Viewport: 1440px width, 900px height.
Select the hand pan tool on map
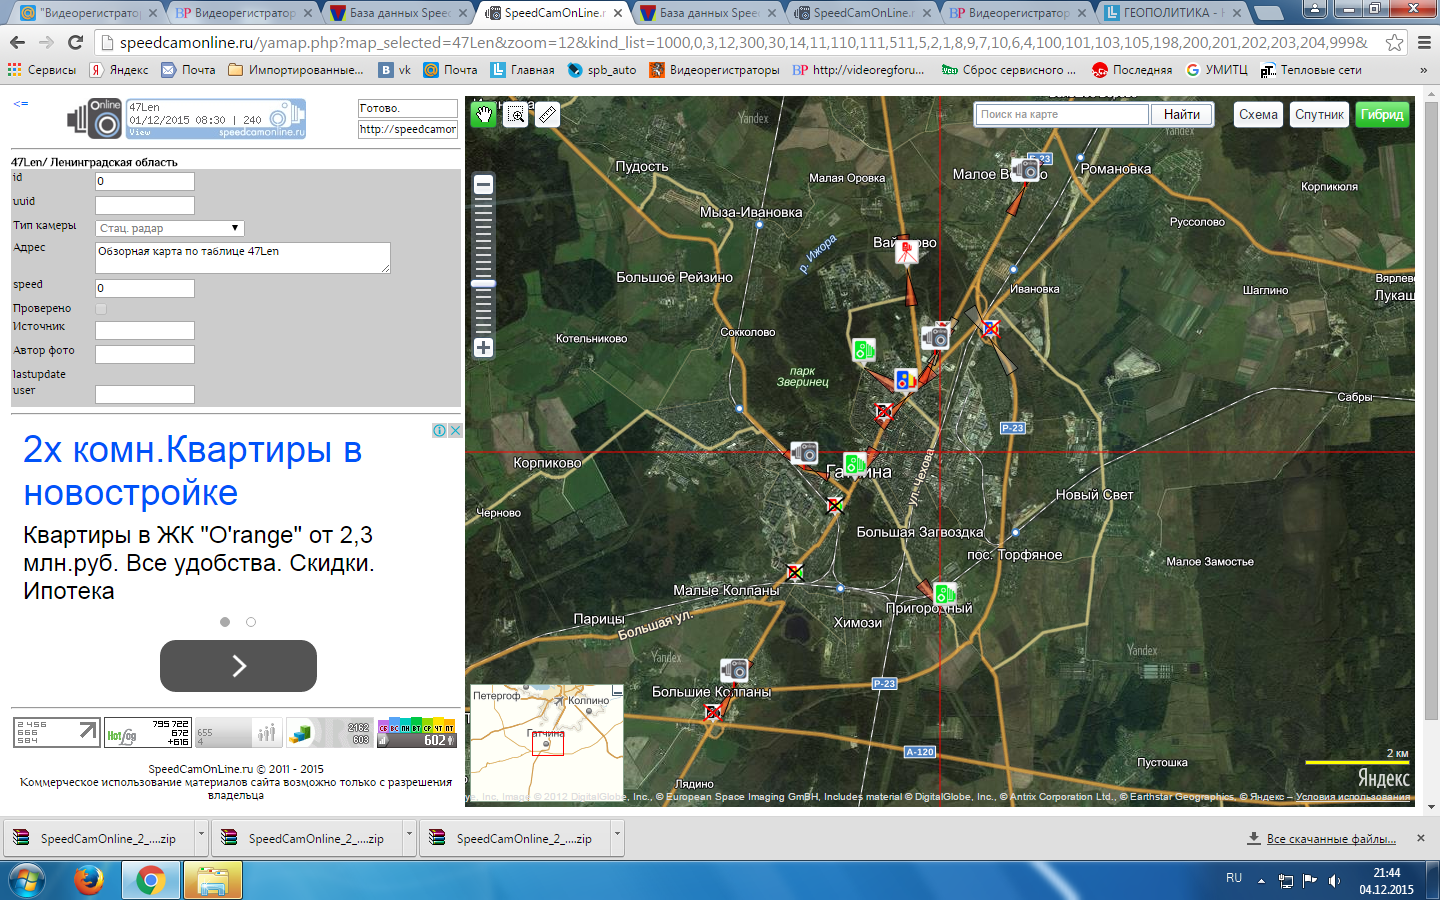coord(484,115)
